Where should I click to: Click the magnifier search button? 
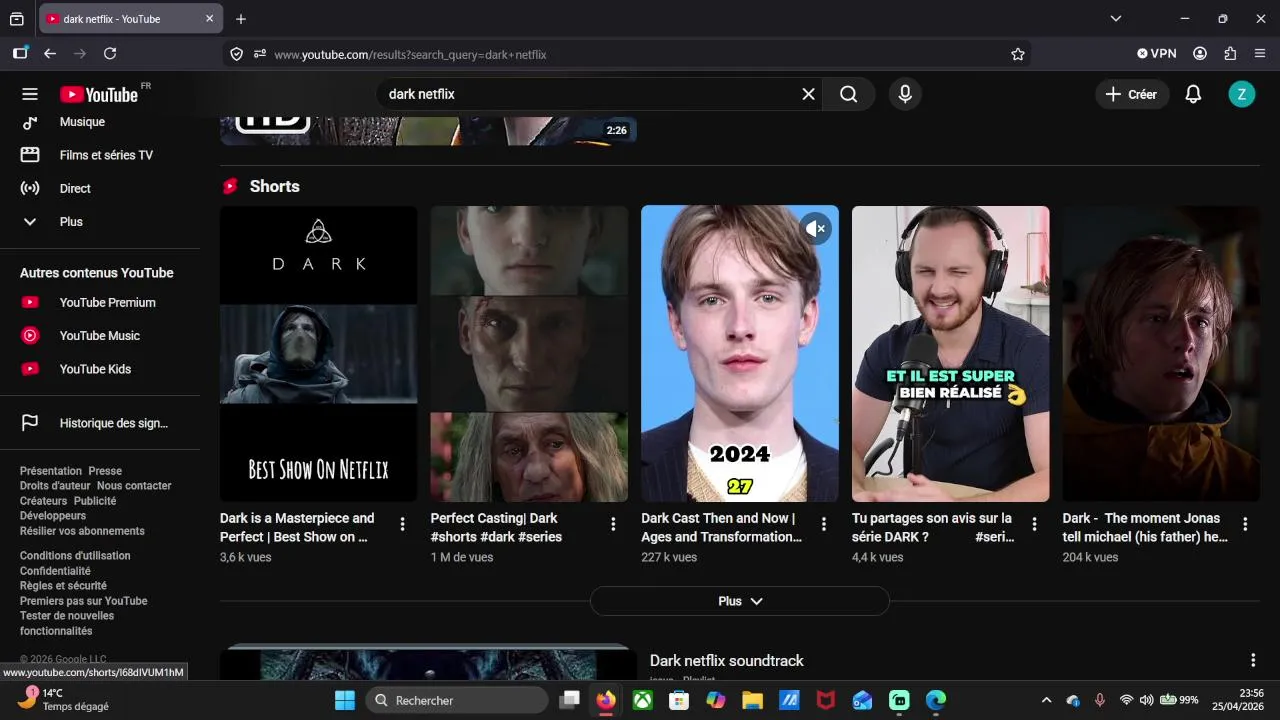(x=849, y=94)
